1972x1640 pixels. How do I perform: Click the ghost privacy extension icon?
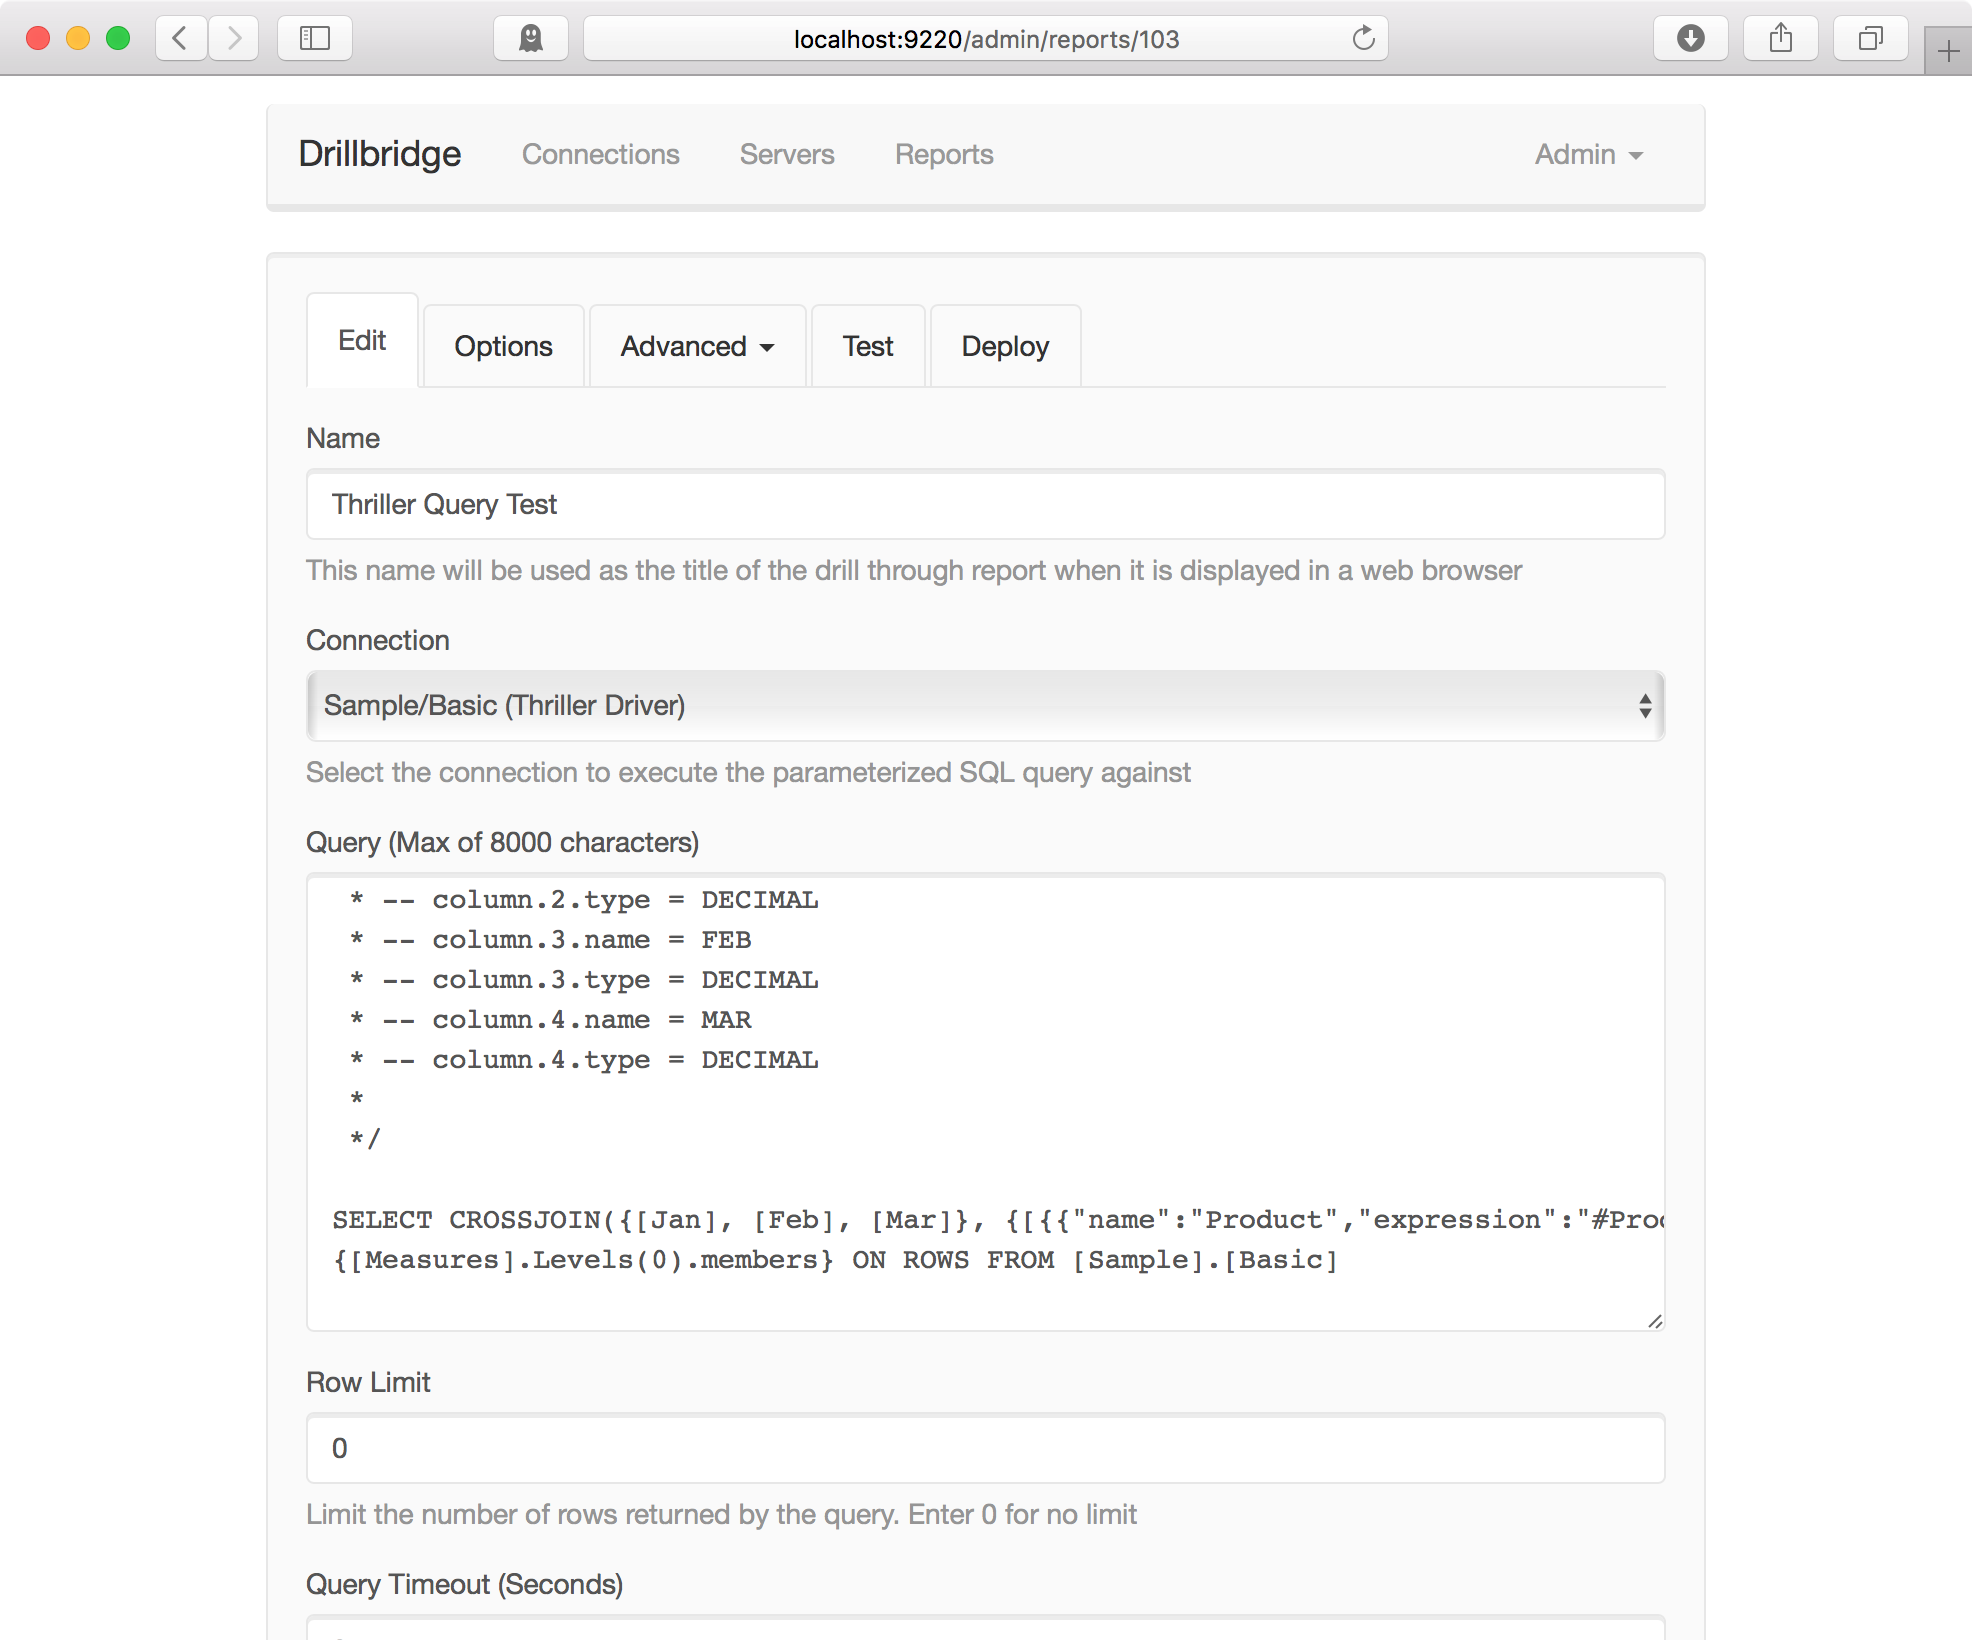coord(531,39)
